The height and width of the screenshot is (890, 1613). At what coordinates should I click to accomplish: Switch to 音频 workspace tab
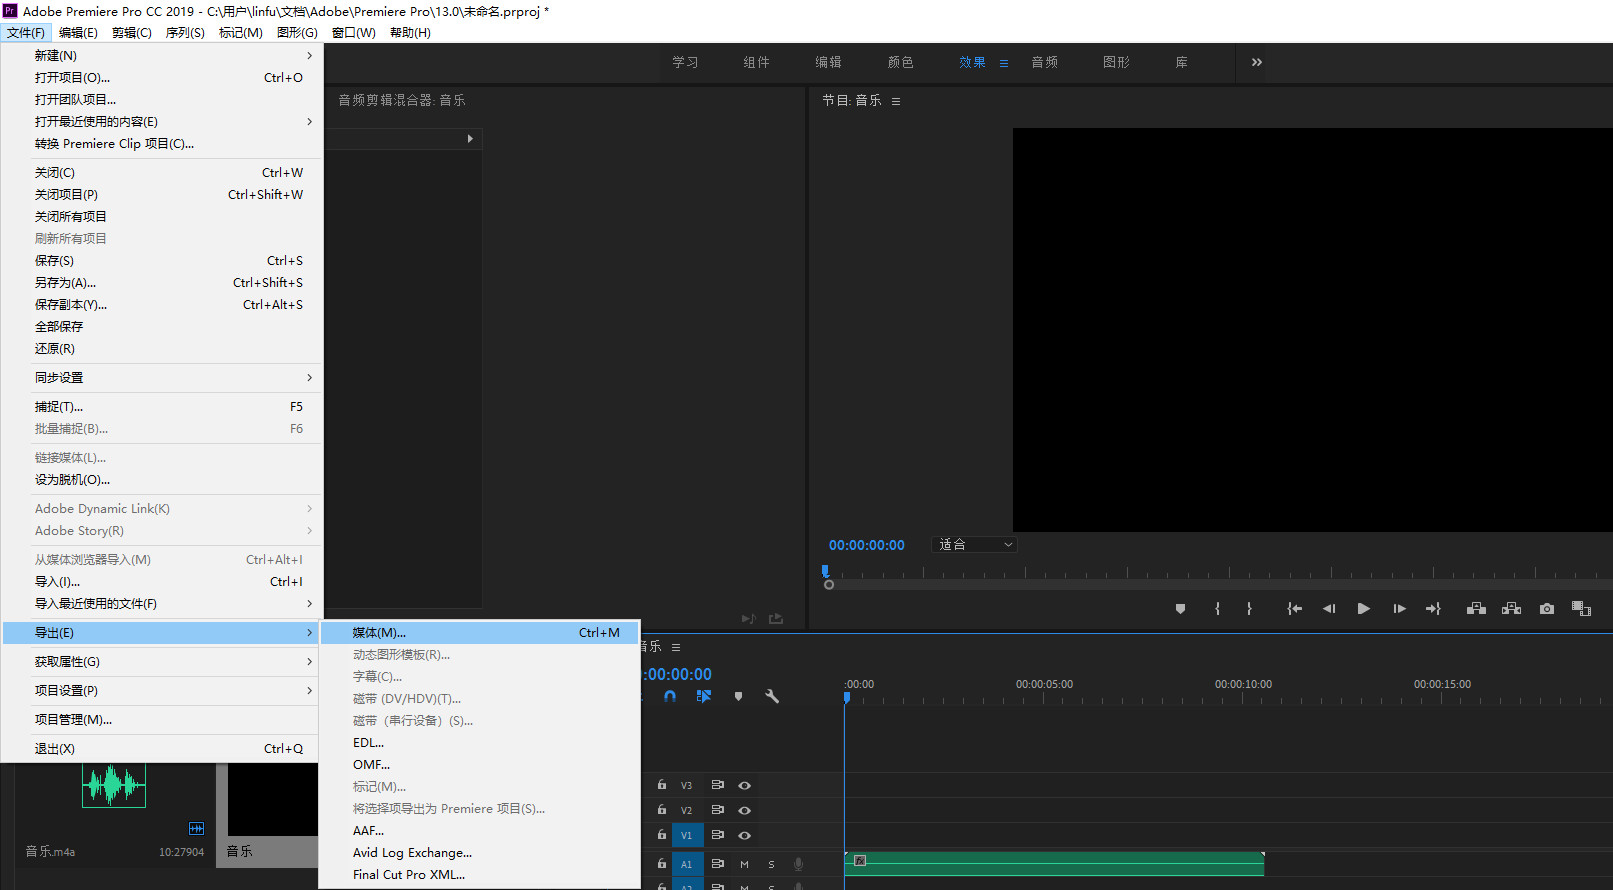coord(1045,63)
